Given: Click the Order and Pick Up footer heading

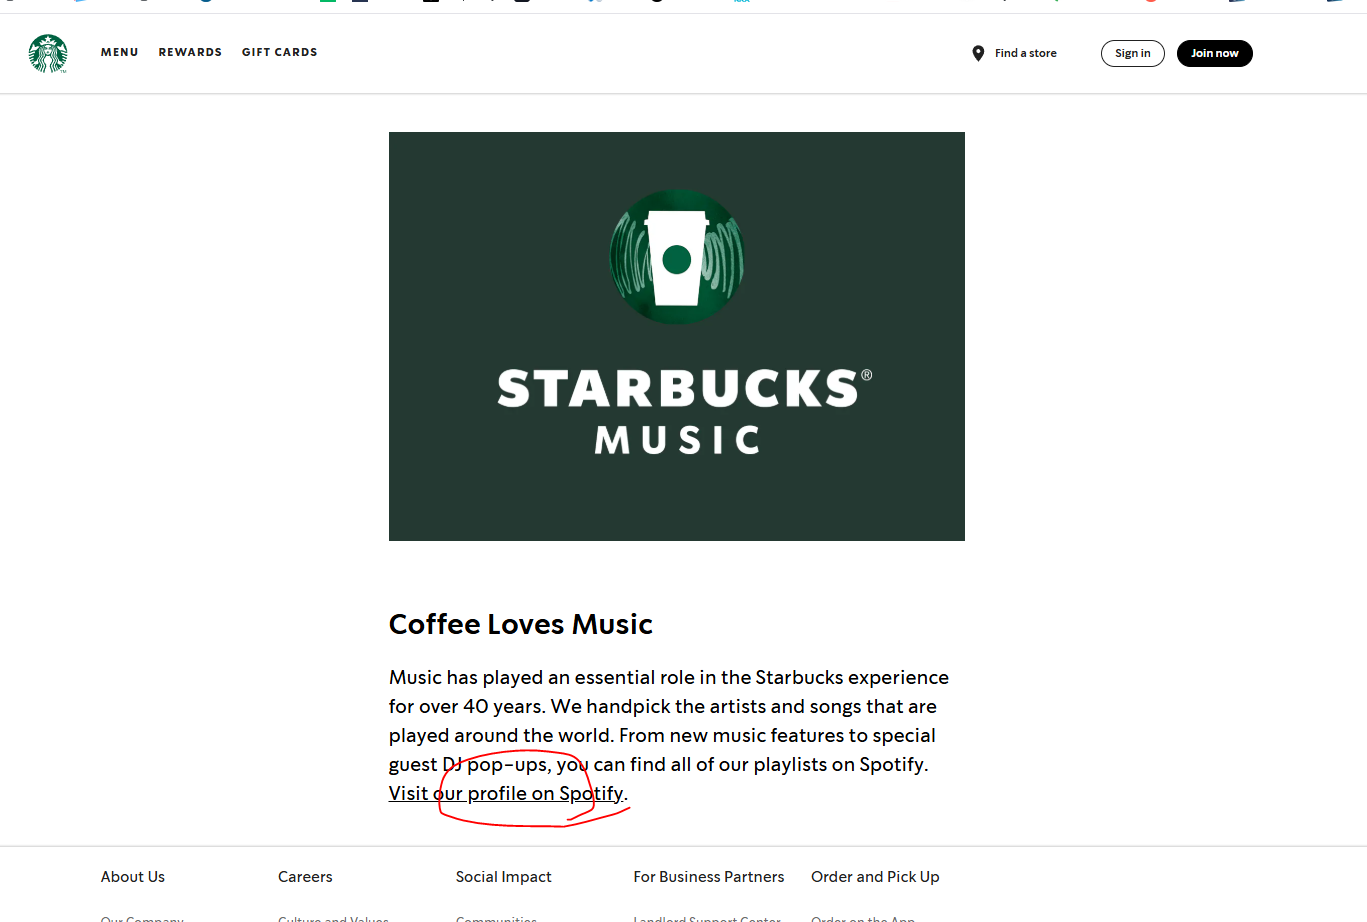Looking at the screenshot, I should (875, 877).
